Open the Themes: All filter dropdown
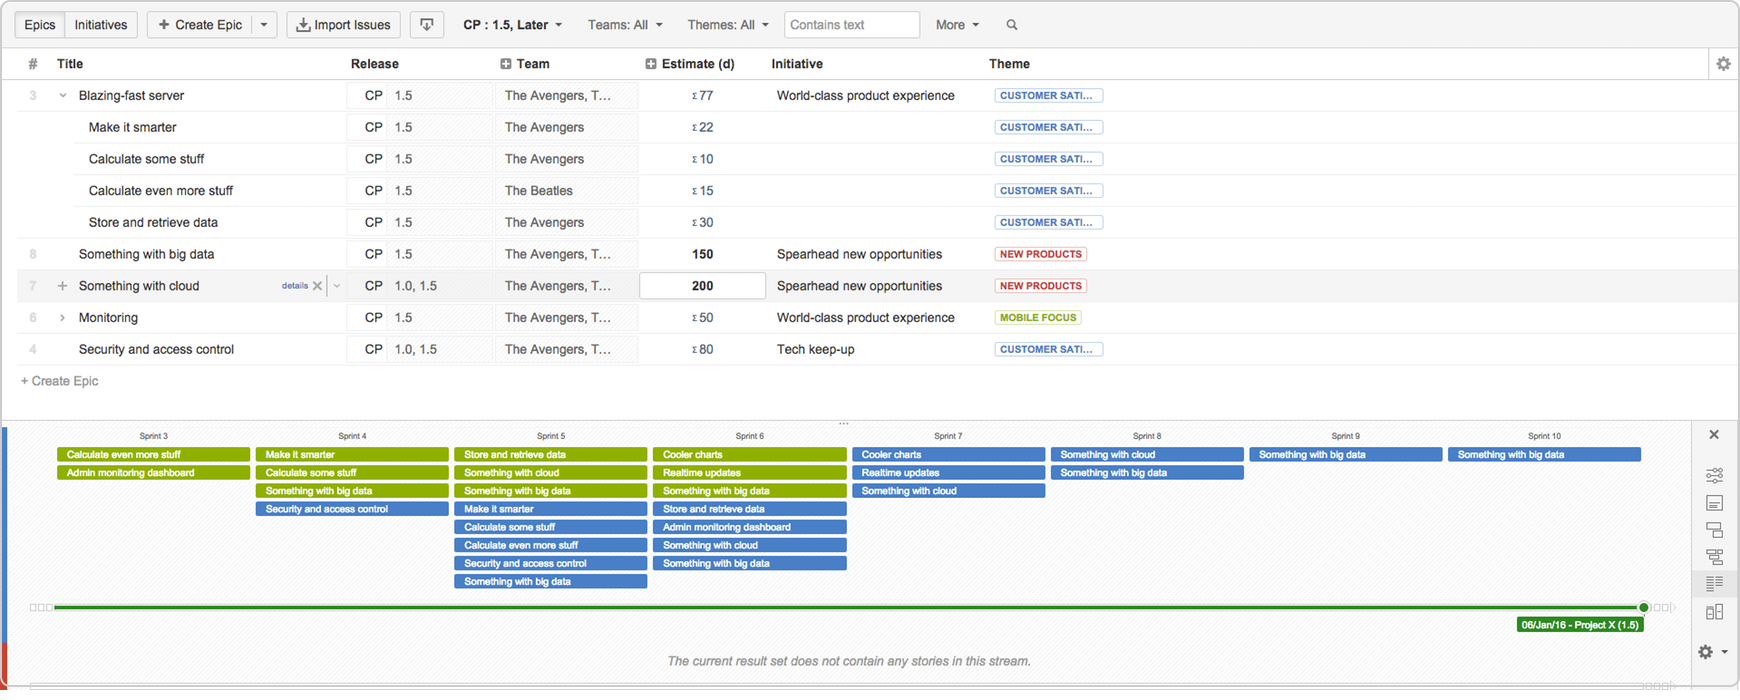The image size is (1740, 700). [x=728, y=25]
